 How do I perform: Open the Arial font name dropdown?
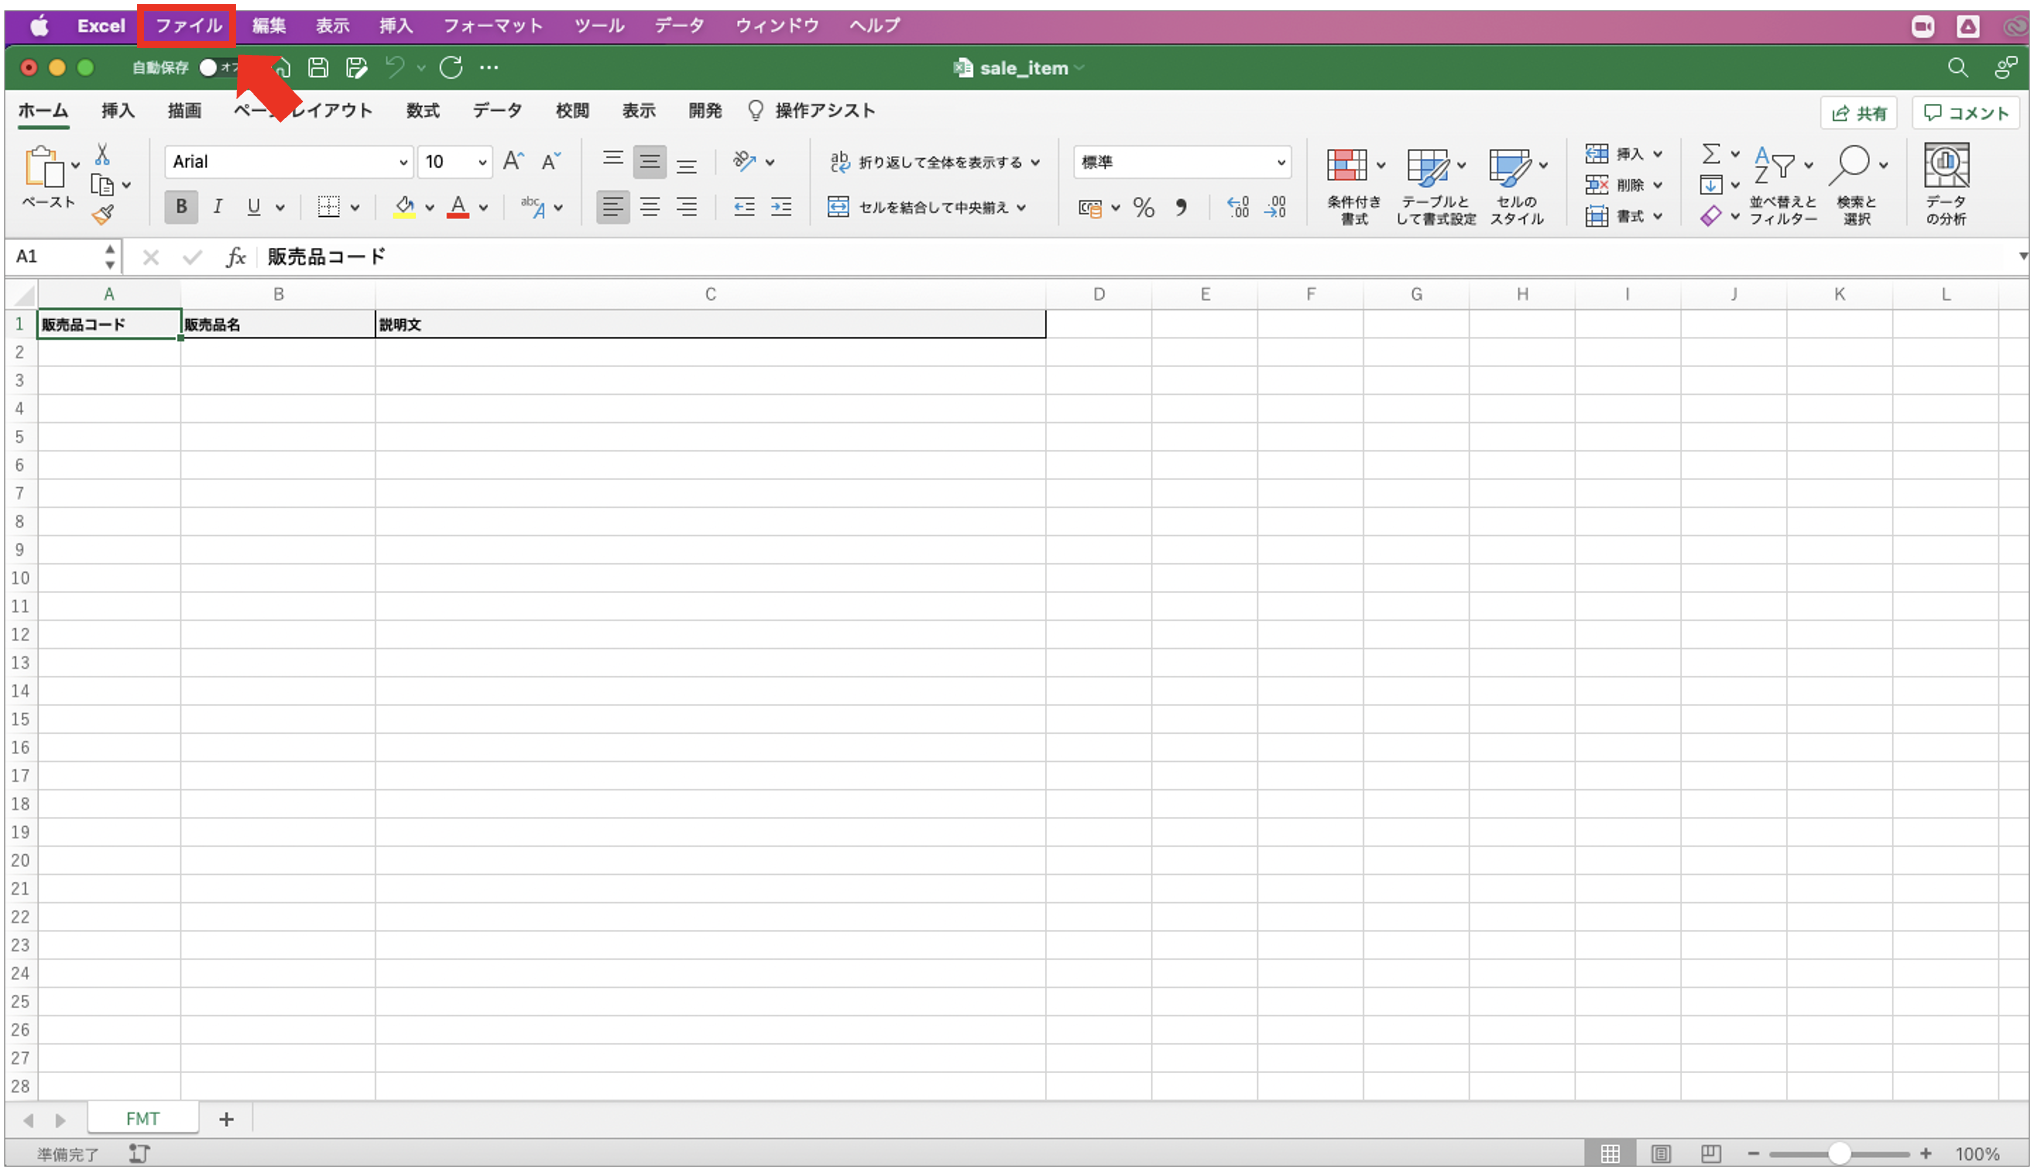[x=403, y=162]
